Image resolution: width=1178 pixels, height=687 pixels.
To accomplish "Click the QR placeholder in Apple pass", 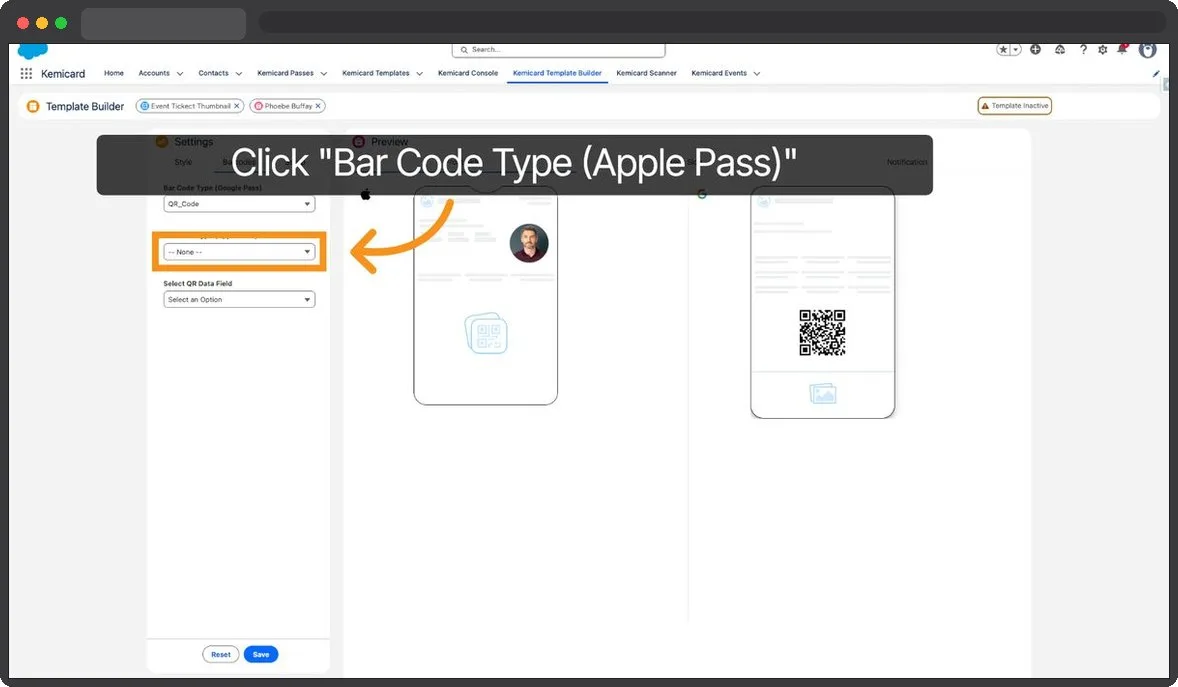I will pos(486,333).
